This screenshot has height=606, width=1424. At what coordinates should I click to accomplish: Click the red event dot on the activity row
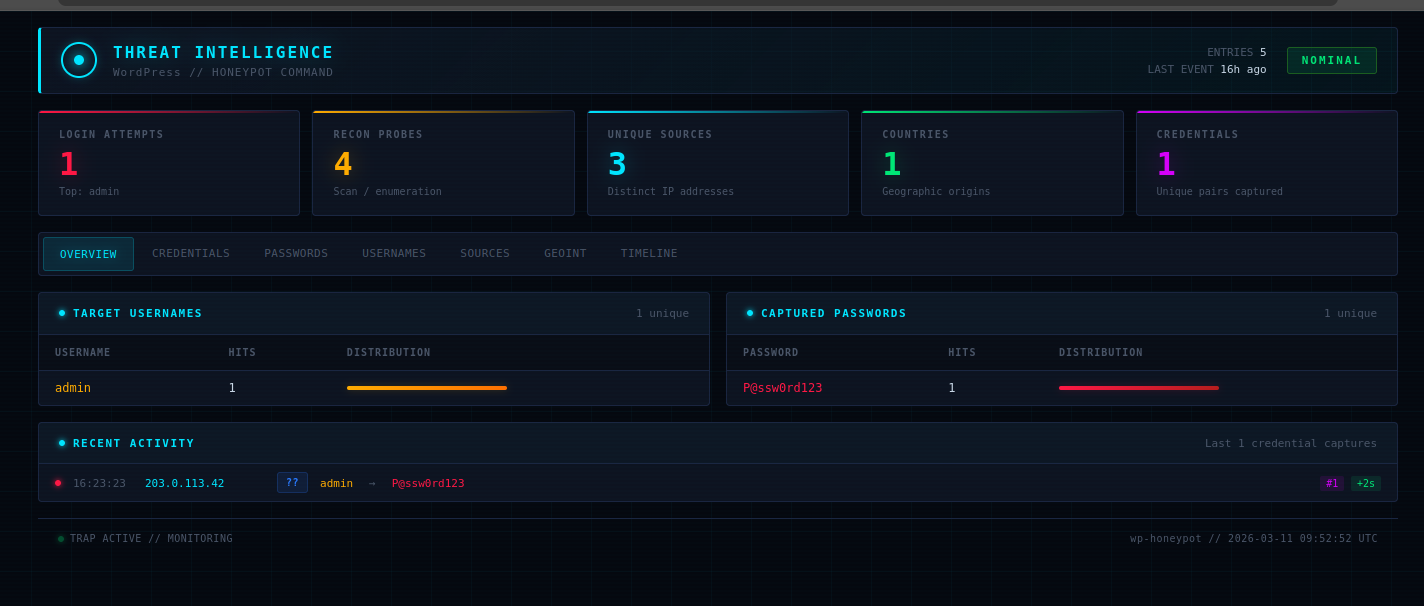pyautogui.click(x=58, y=482)
